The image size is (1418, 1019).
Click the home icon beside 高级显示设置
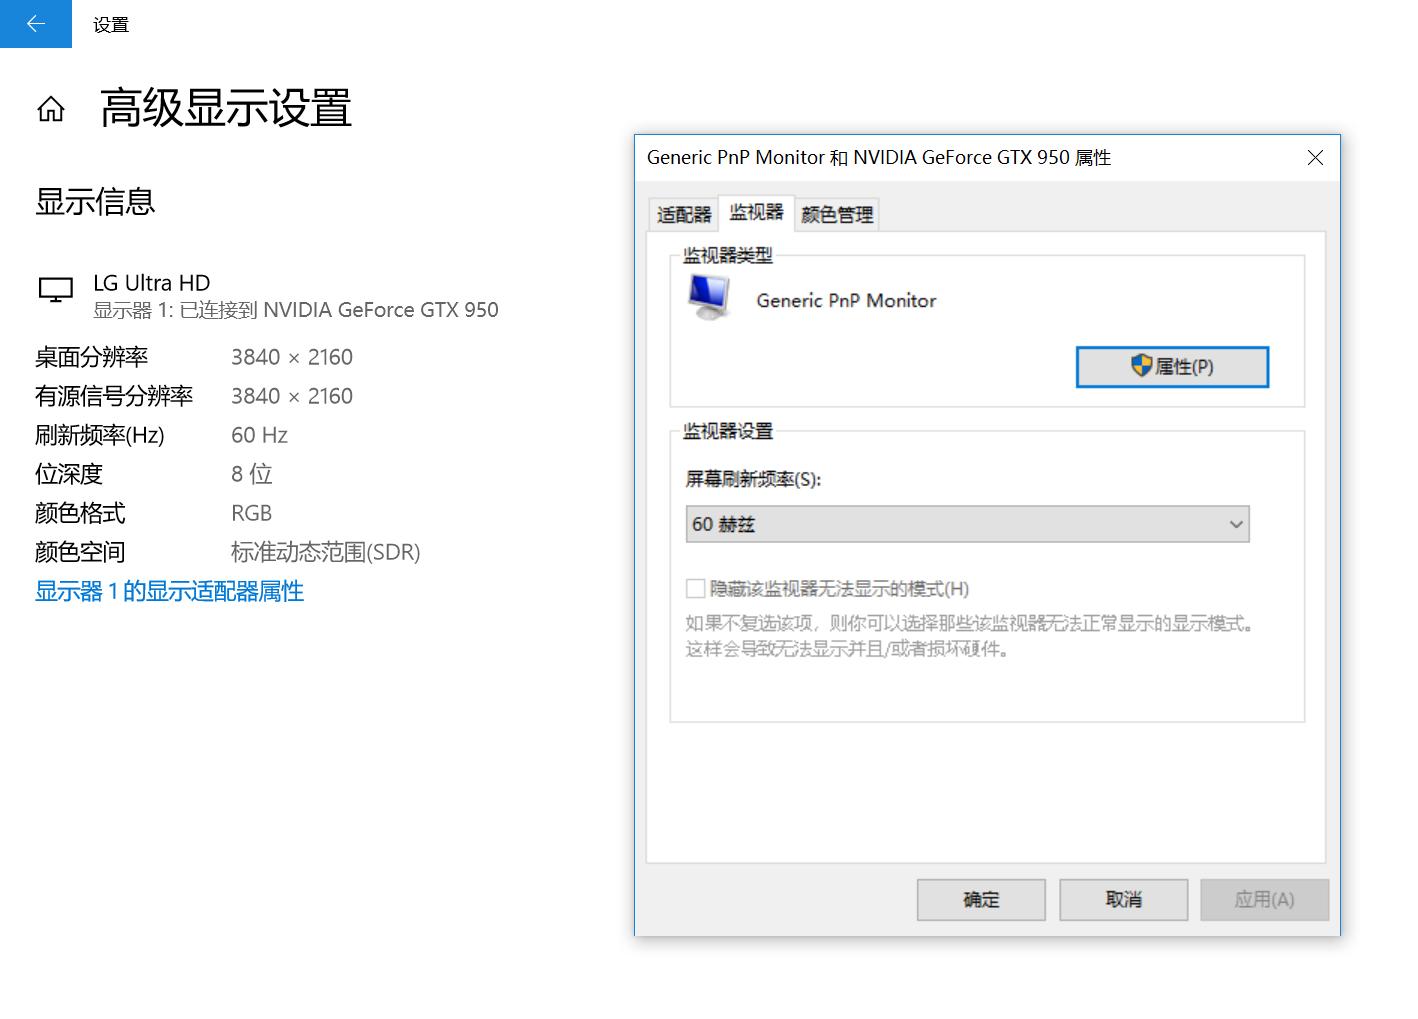51,110
